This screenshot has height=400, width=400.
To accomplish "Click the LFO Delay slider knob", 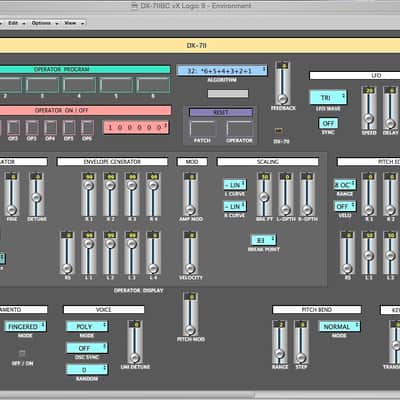I will click(390, 123).
